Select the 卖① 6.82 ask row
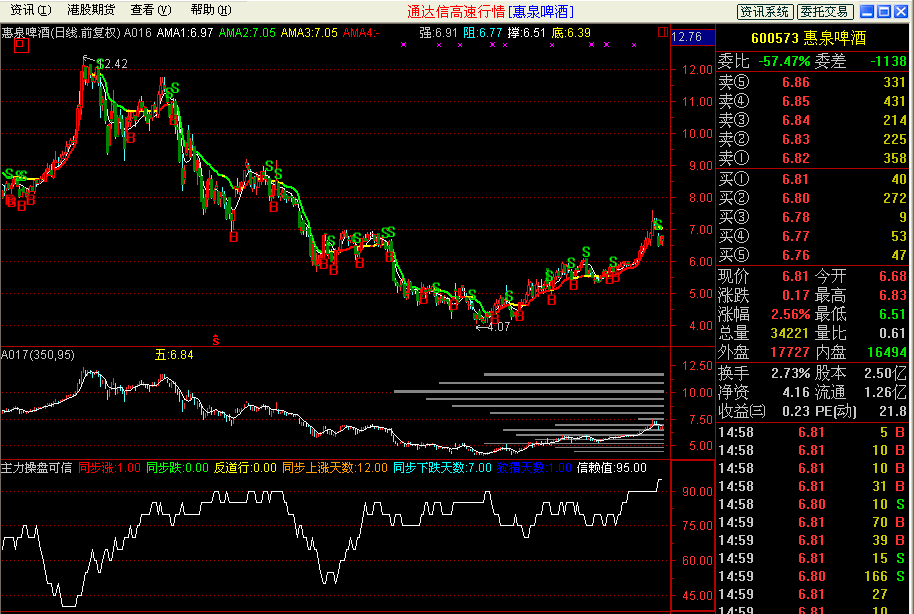Image resolution: width=914 pixels, height=614 pixels. point(812,158)
